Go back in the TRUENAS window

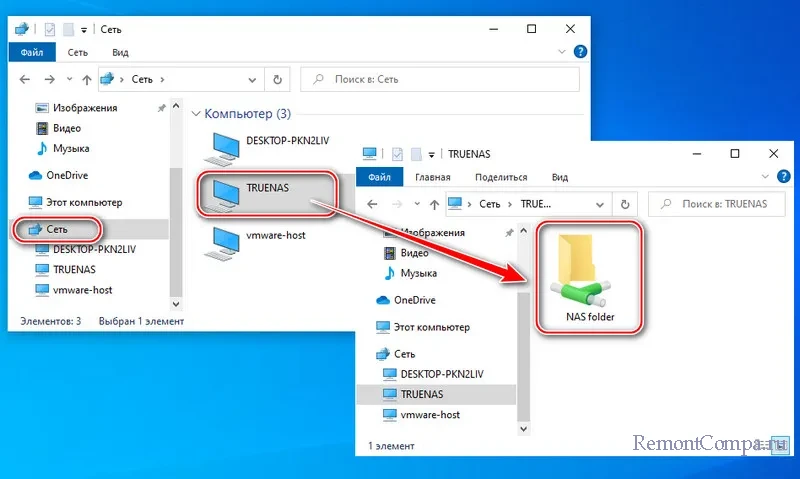[x=374, y=204]
